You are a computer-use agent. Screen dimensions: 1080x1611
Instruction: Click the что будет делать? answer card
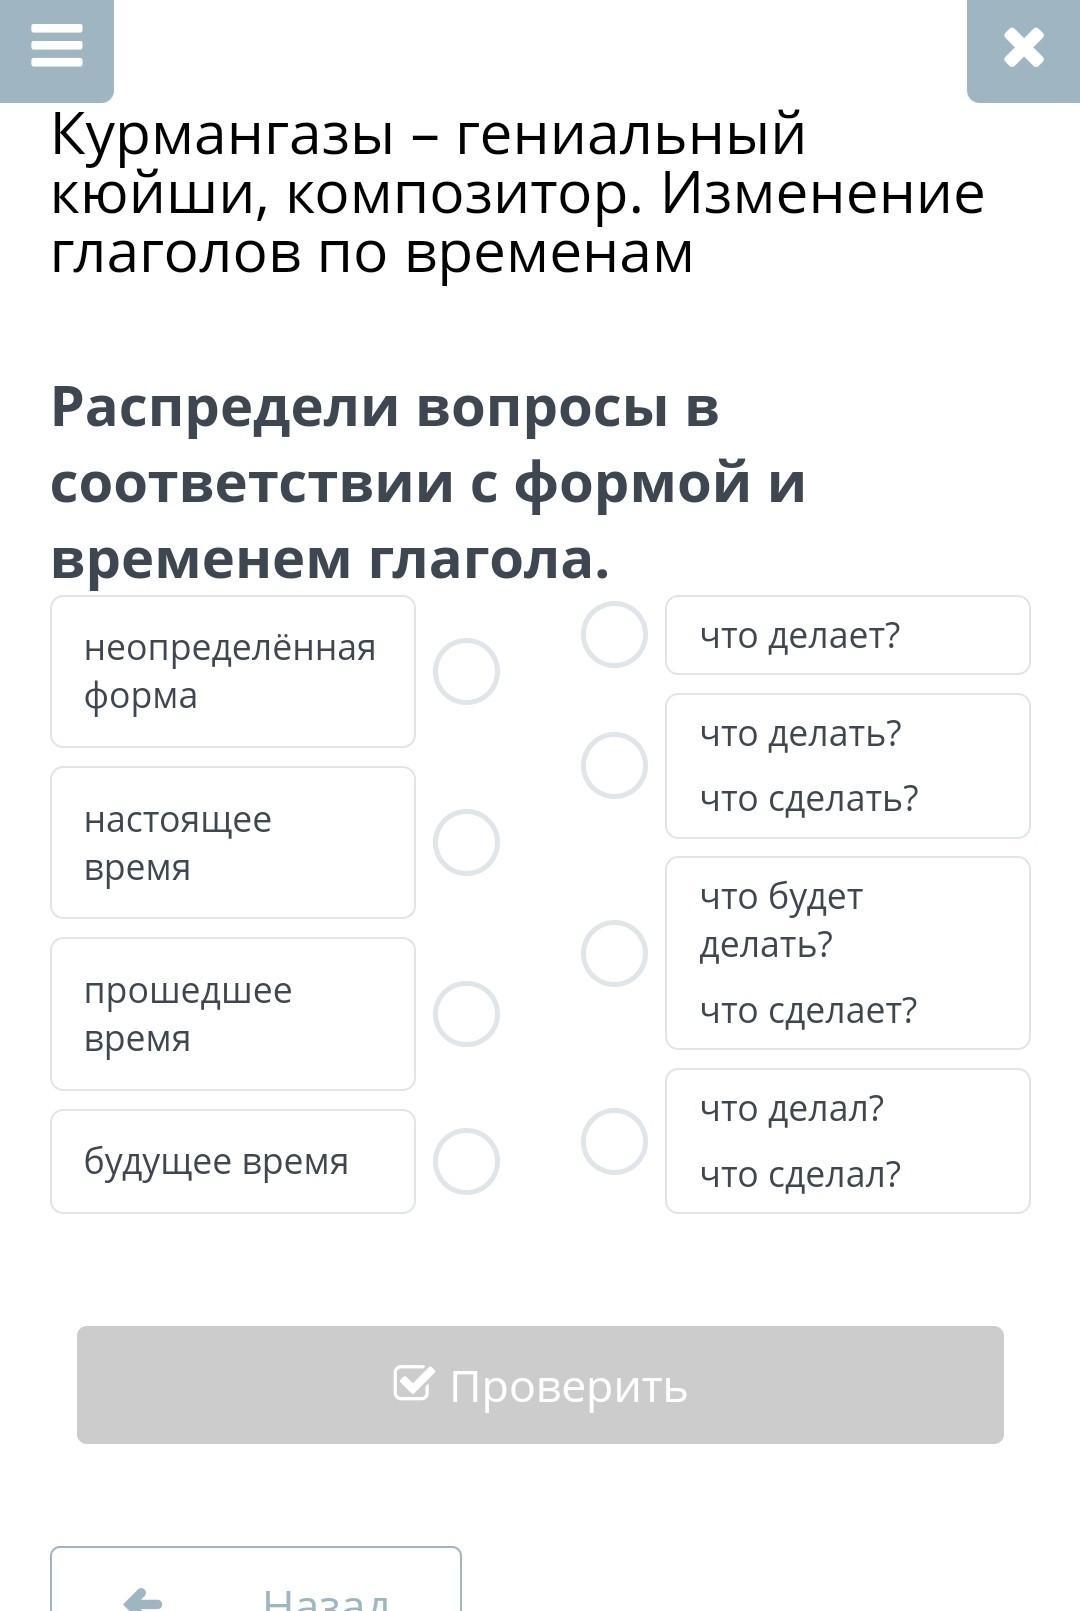[848, 953]
